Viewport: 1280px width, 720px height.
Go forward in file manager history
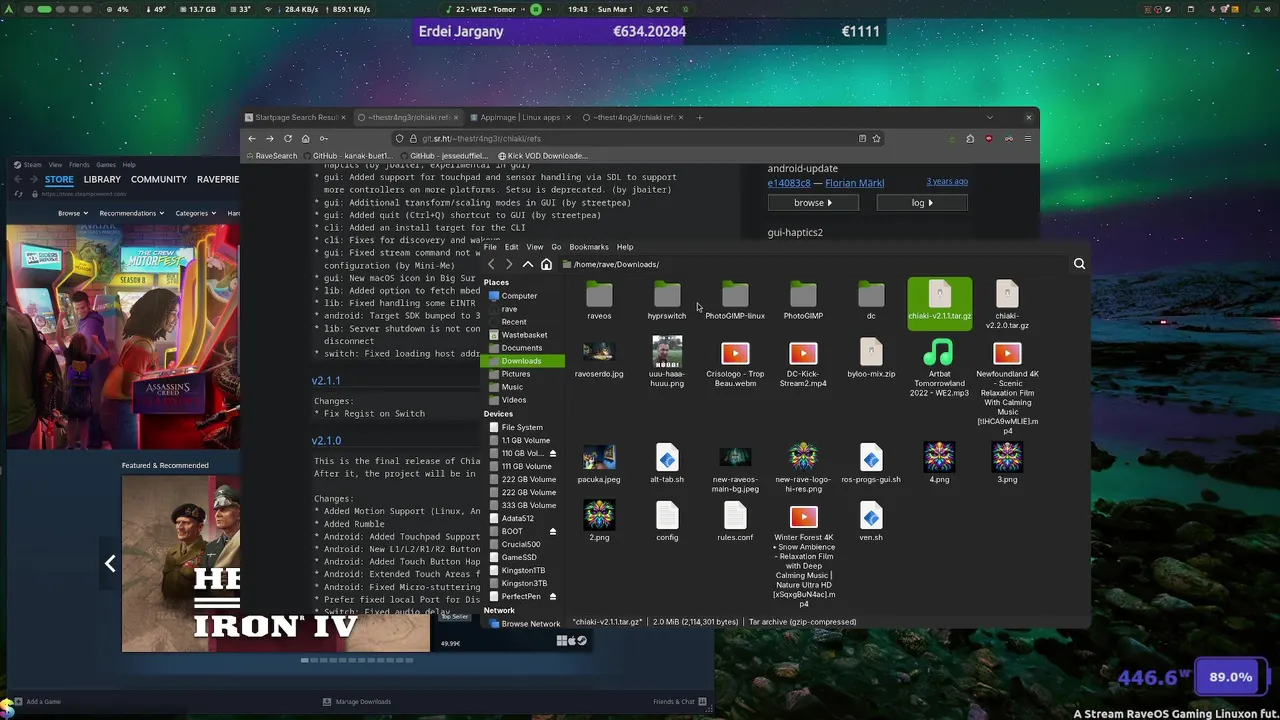coord(509,264)
